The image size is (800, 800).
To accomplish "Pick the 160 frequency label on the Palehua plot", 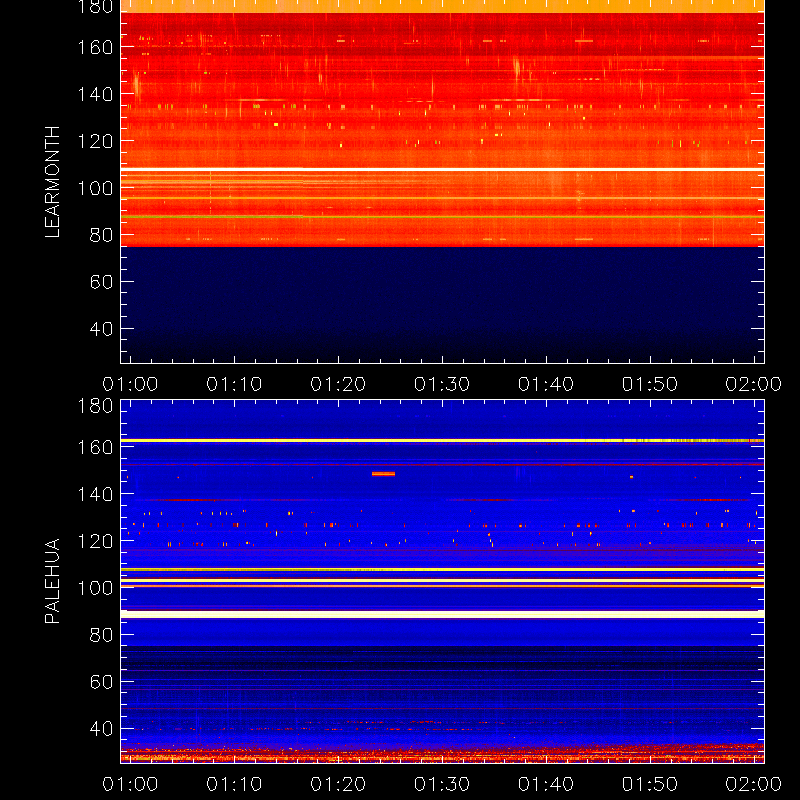I will tap(95, 447).
